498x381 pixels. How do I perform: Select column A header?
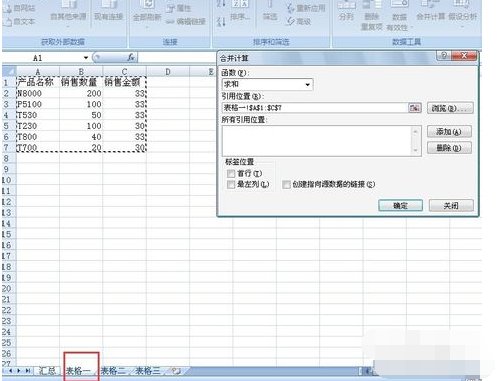(x=38, y=72)
